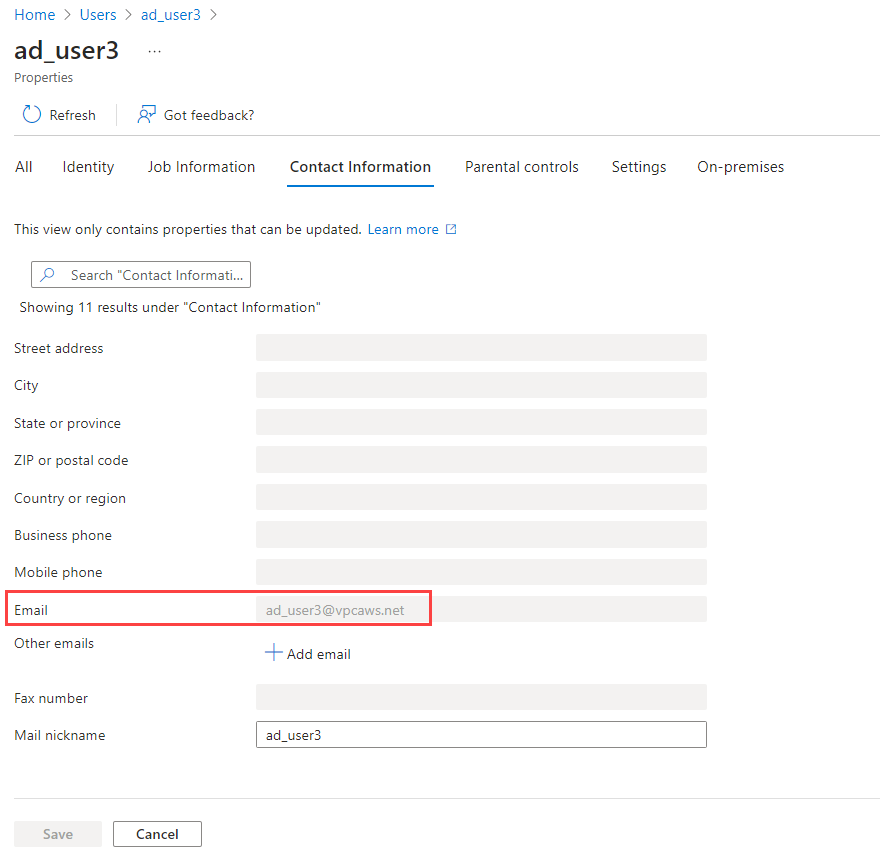The image size is (880, 855).
Task: Switch to the Identity tab
Action: (x=87, y=167)
